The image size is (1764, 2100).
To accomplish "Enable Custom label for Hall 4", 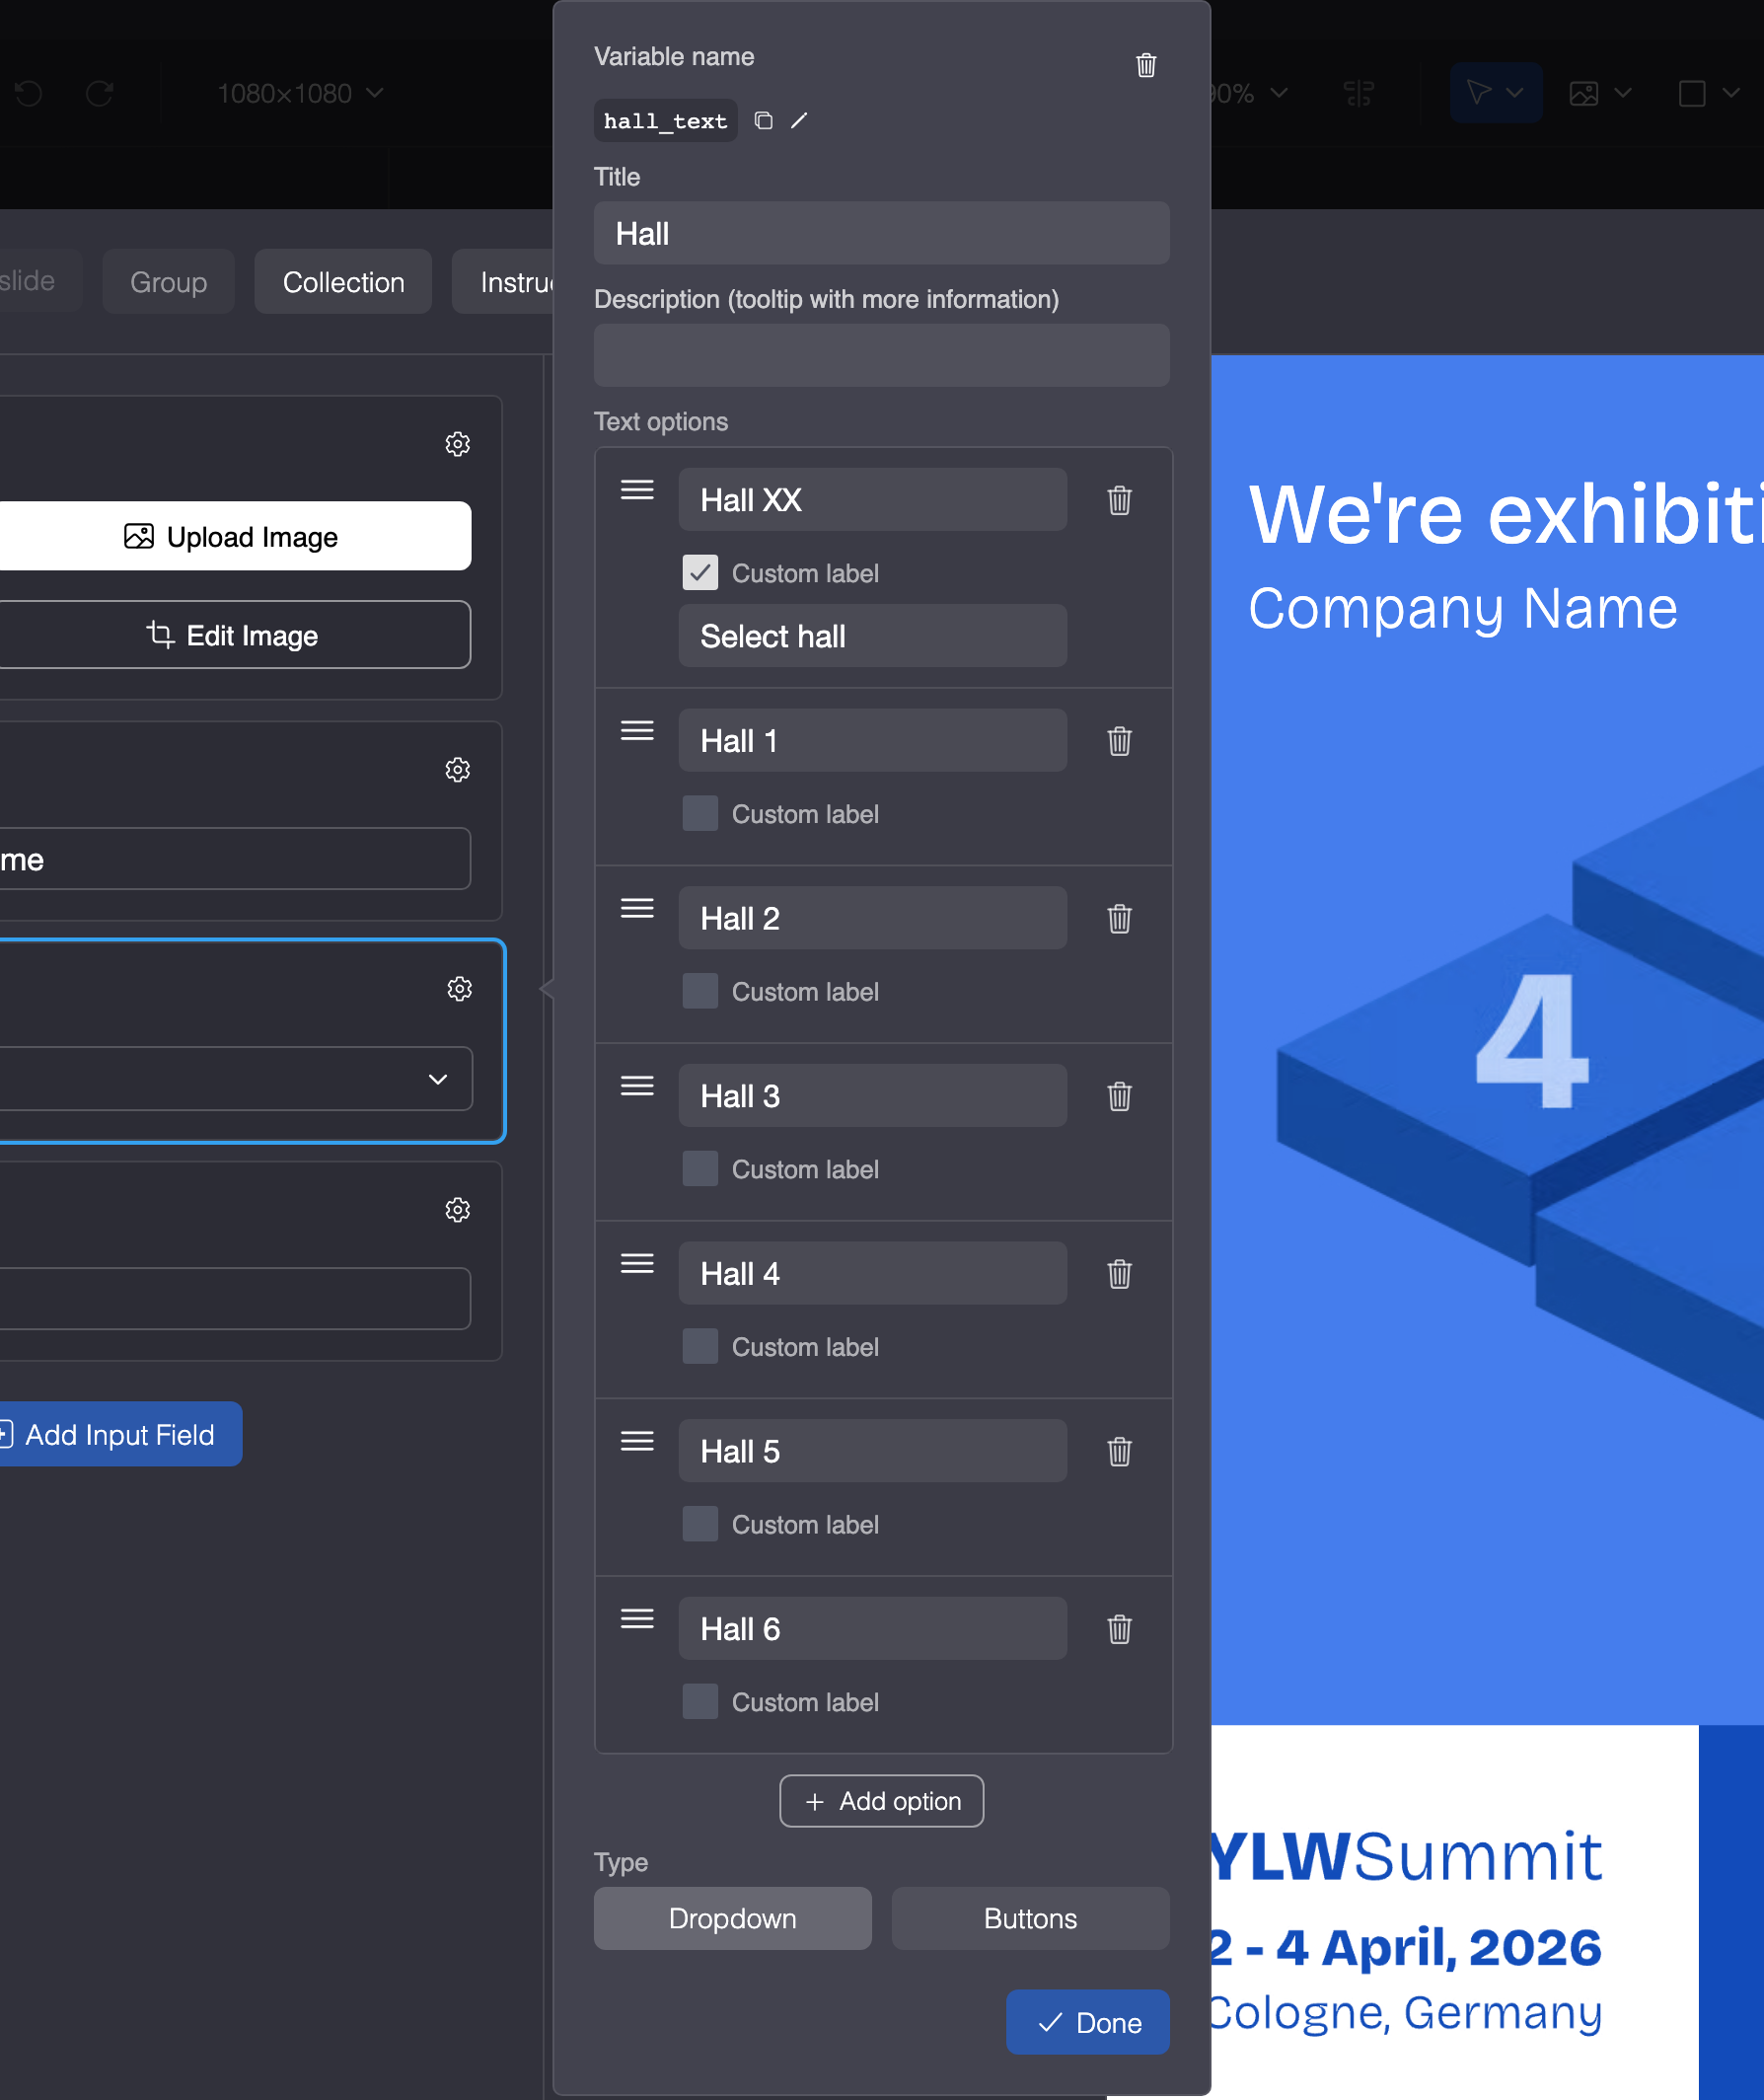I will [700, 1347].
